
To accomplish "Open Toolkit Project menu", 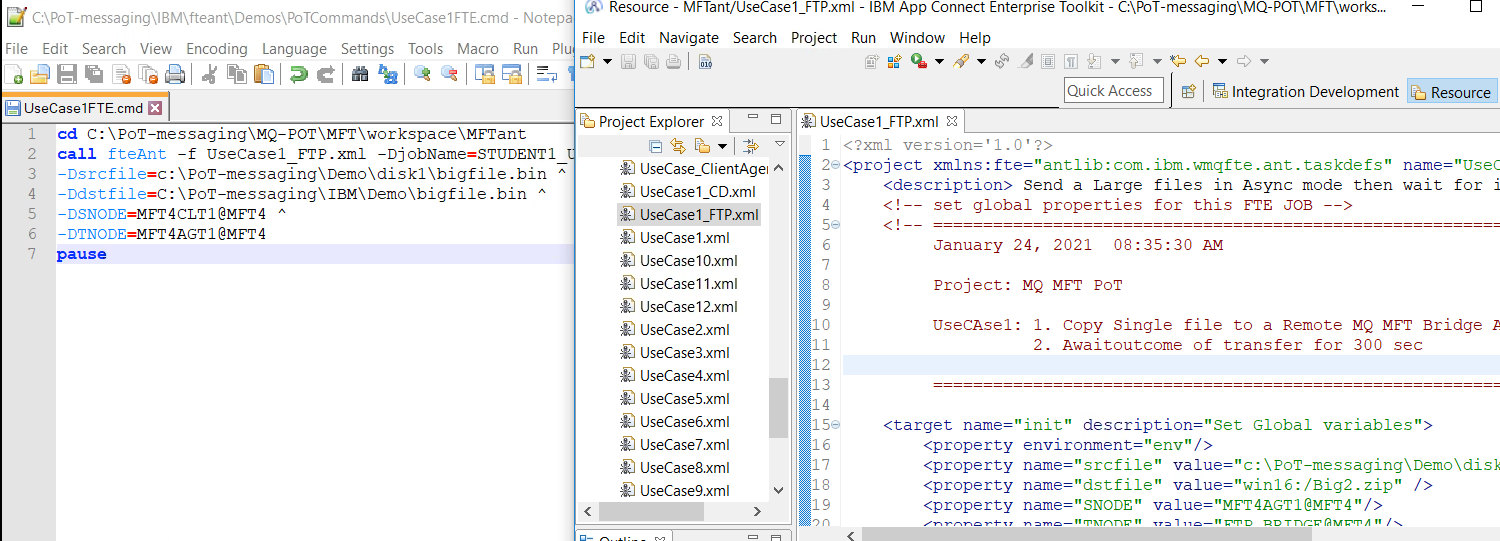I will (814, 37).
